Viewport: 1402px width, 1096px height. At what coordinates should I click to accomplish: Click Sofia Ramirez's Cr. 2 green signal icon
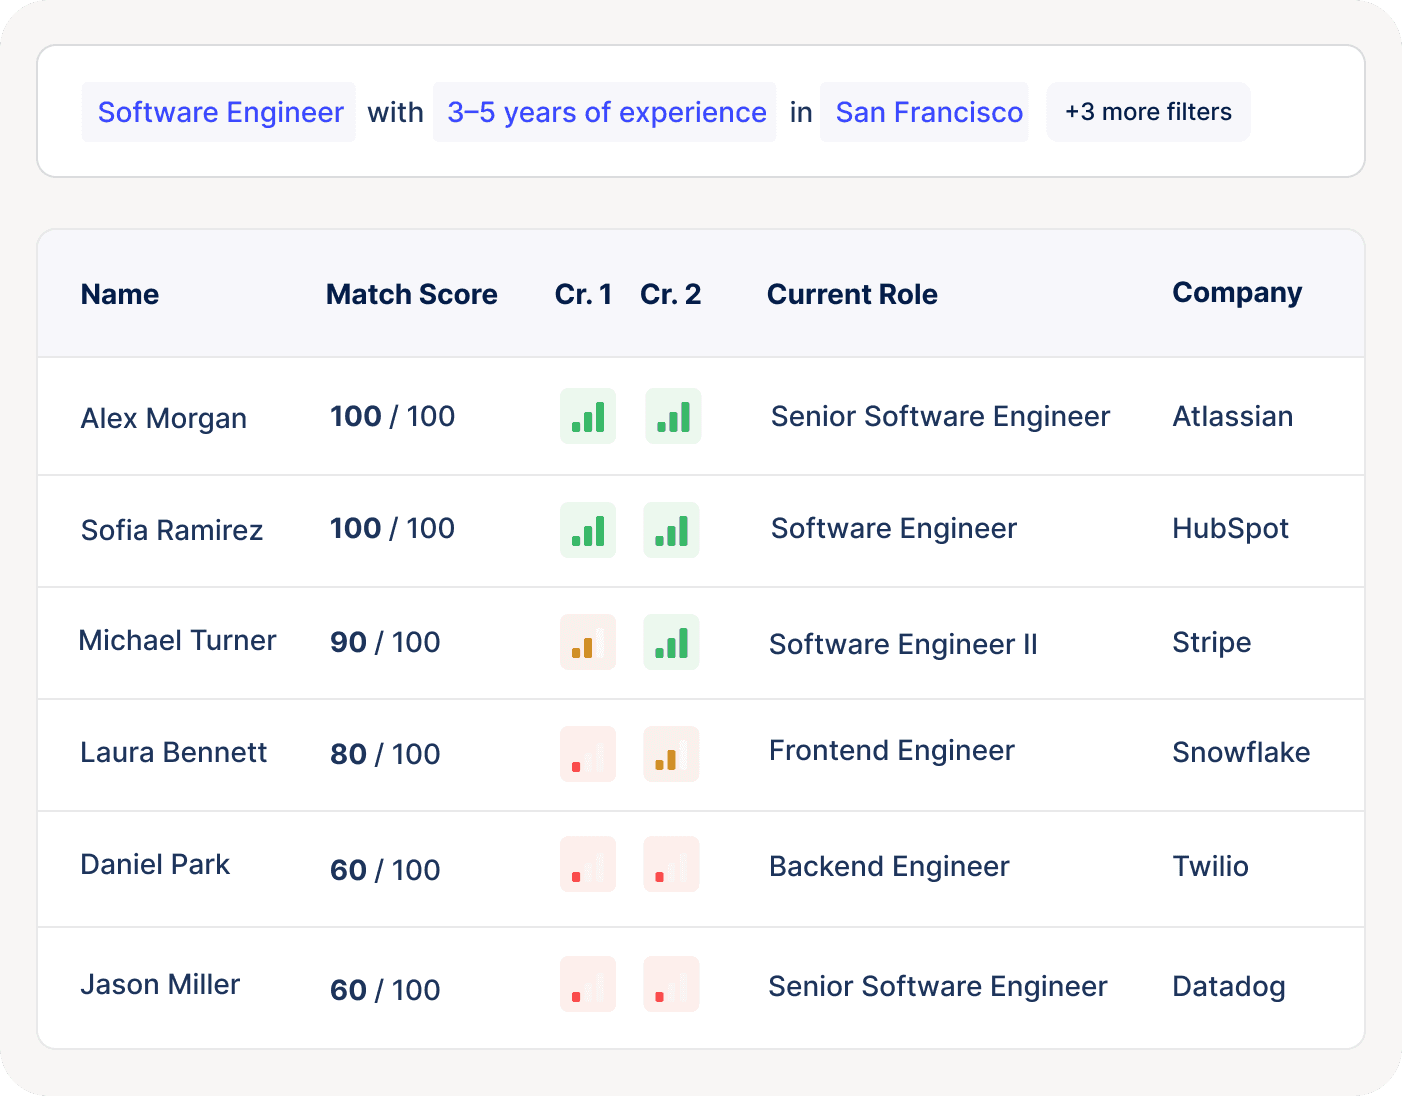(671, 530)
